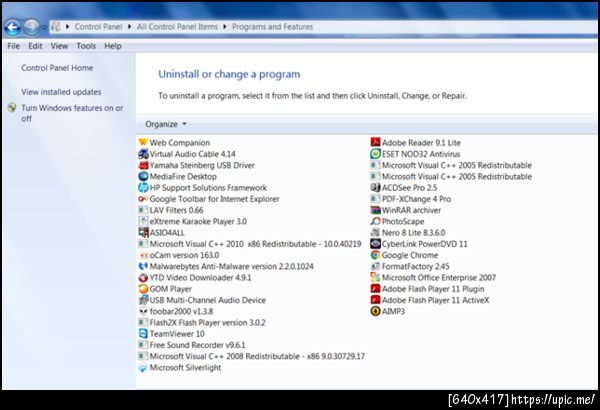Click the Microsoft Silverlight icon

(x=143, y=368)
